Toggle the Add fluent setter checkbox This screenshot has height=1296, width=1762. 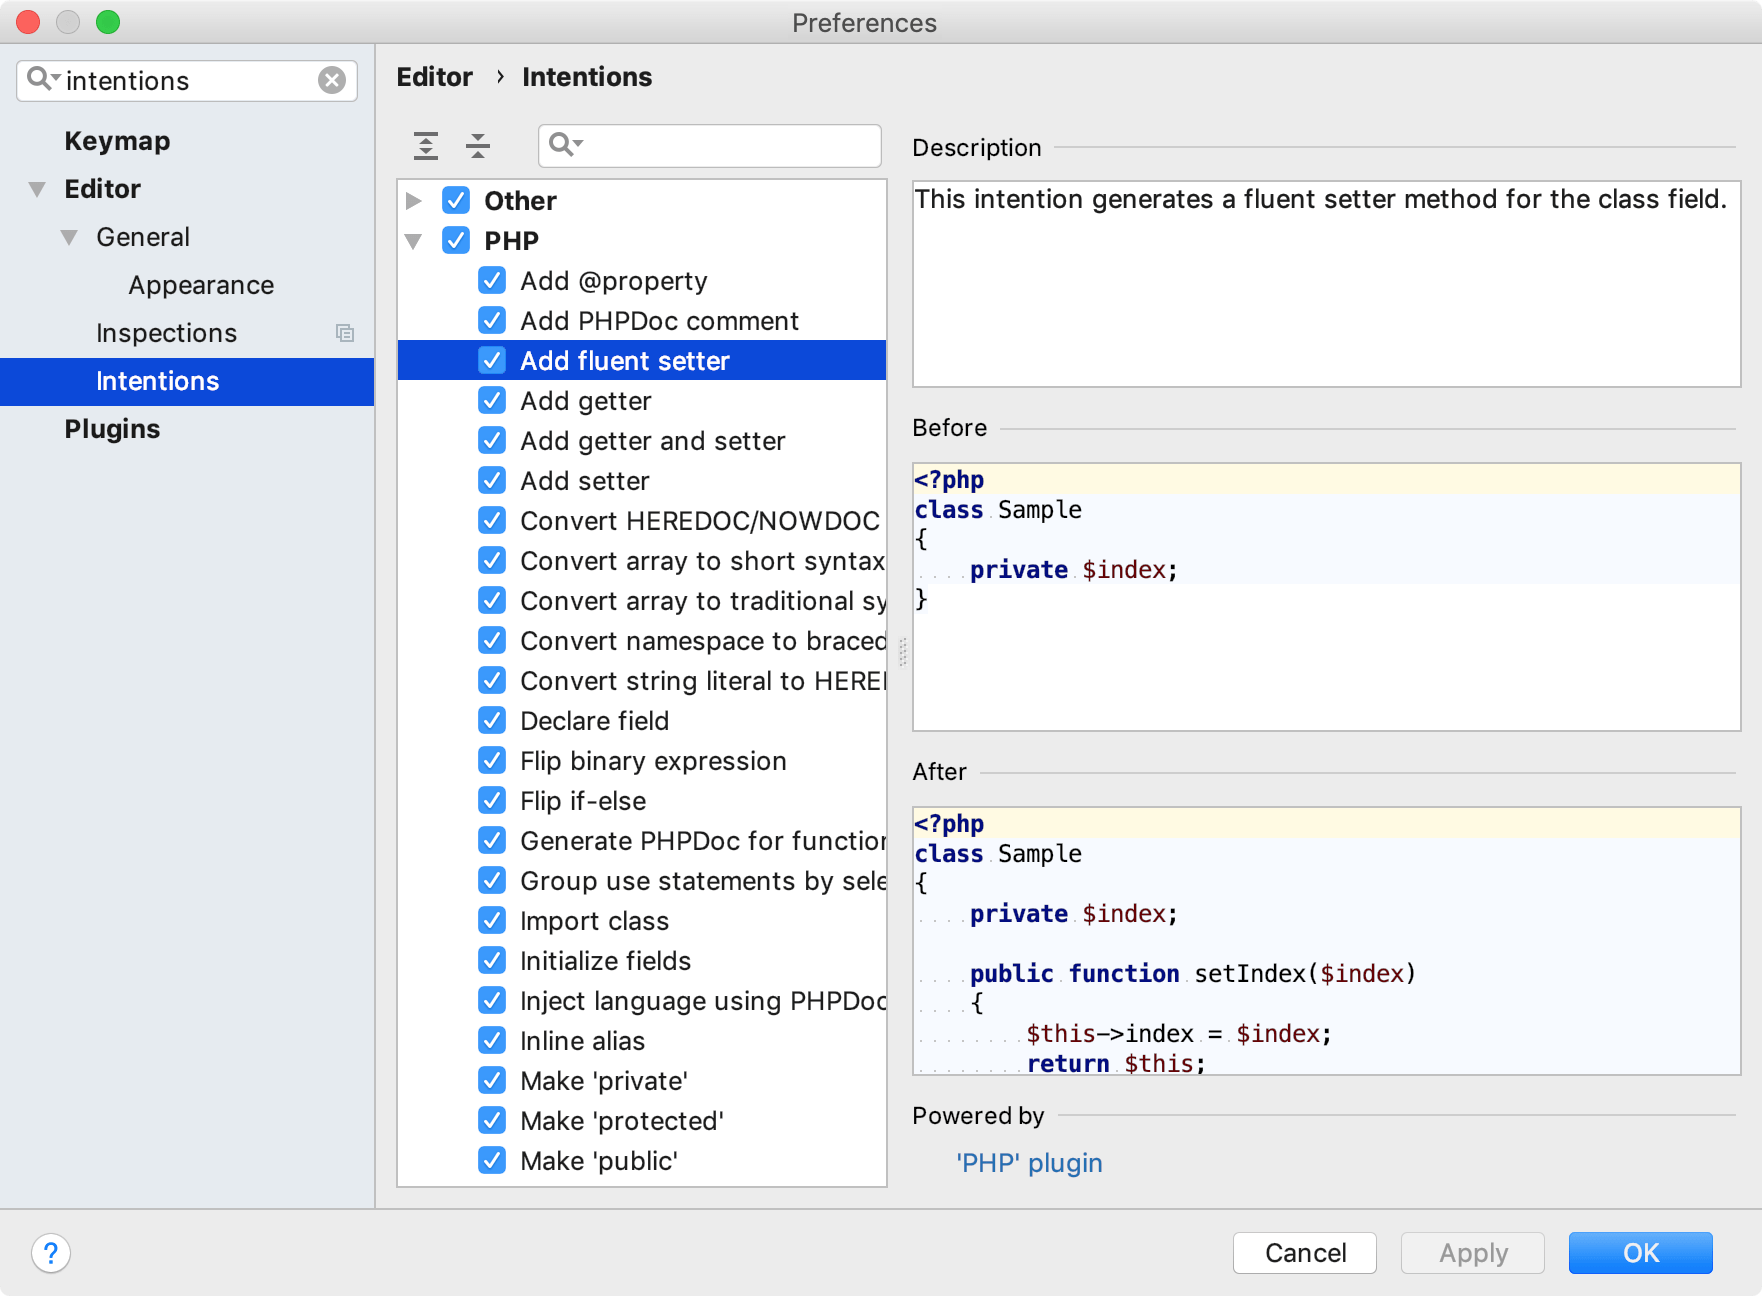coord(492,360)
